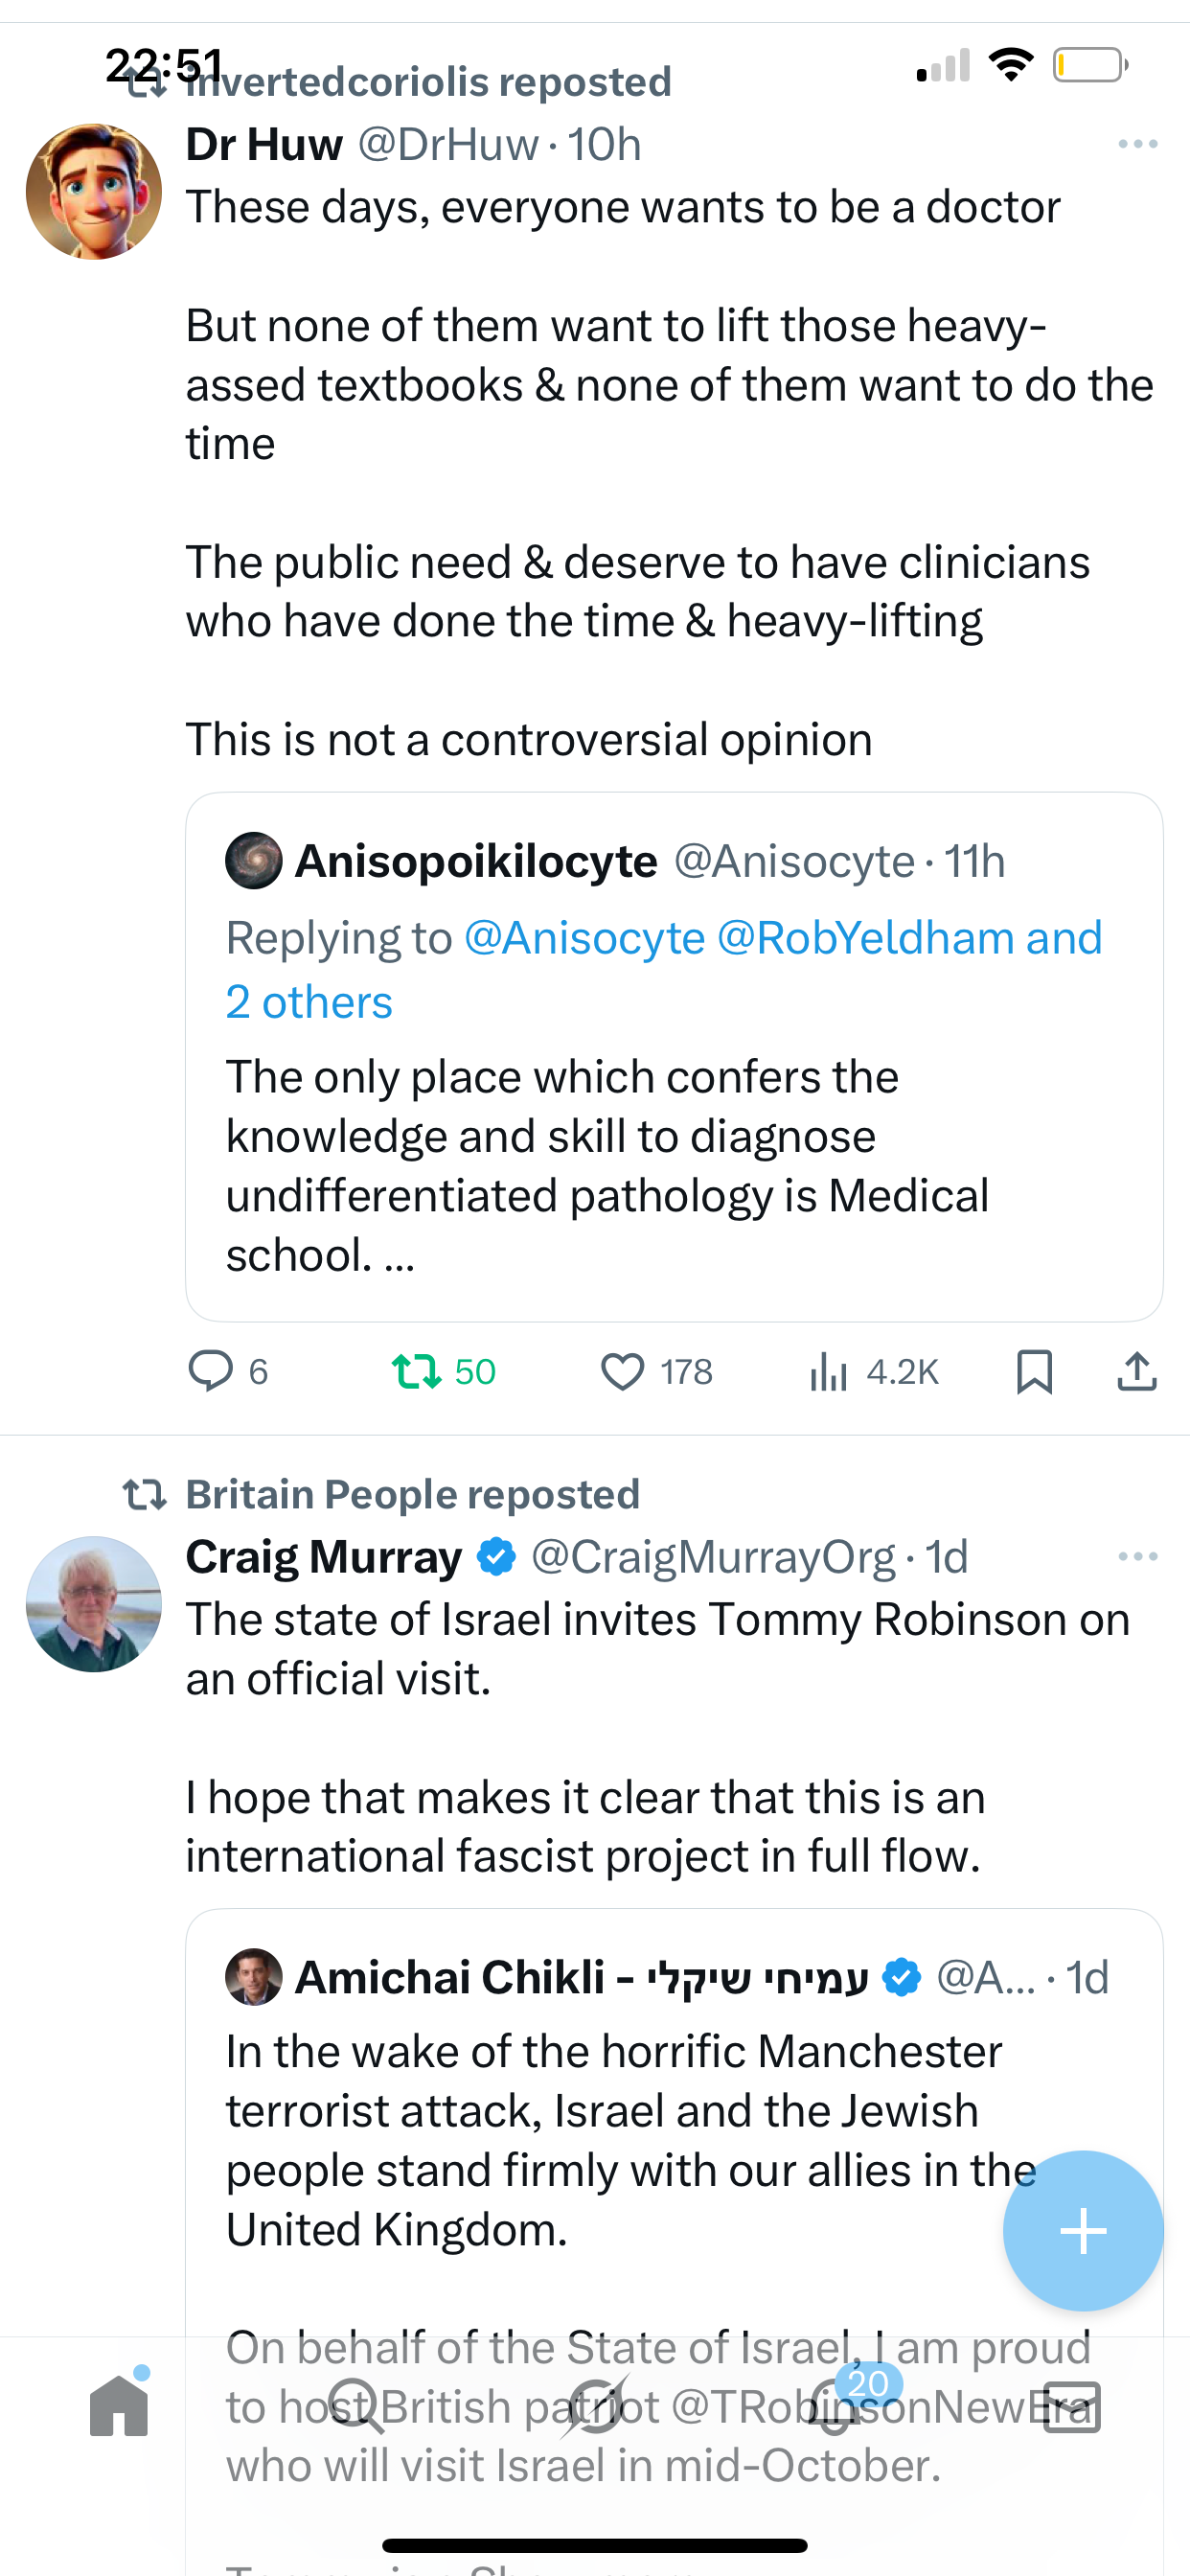Screen dimensions: 1190x2576
Task: Open the Search tab
Action: point(357,2405)
